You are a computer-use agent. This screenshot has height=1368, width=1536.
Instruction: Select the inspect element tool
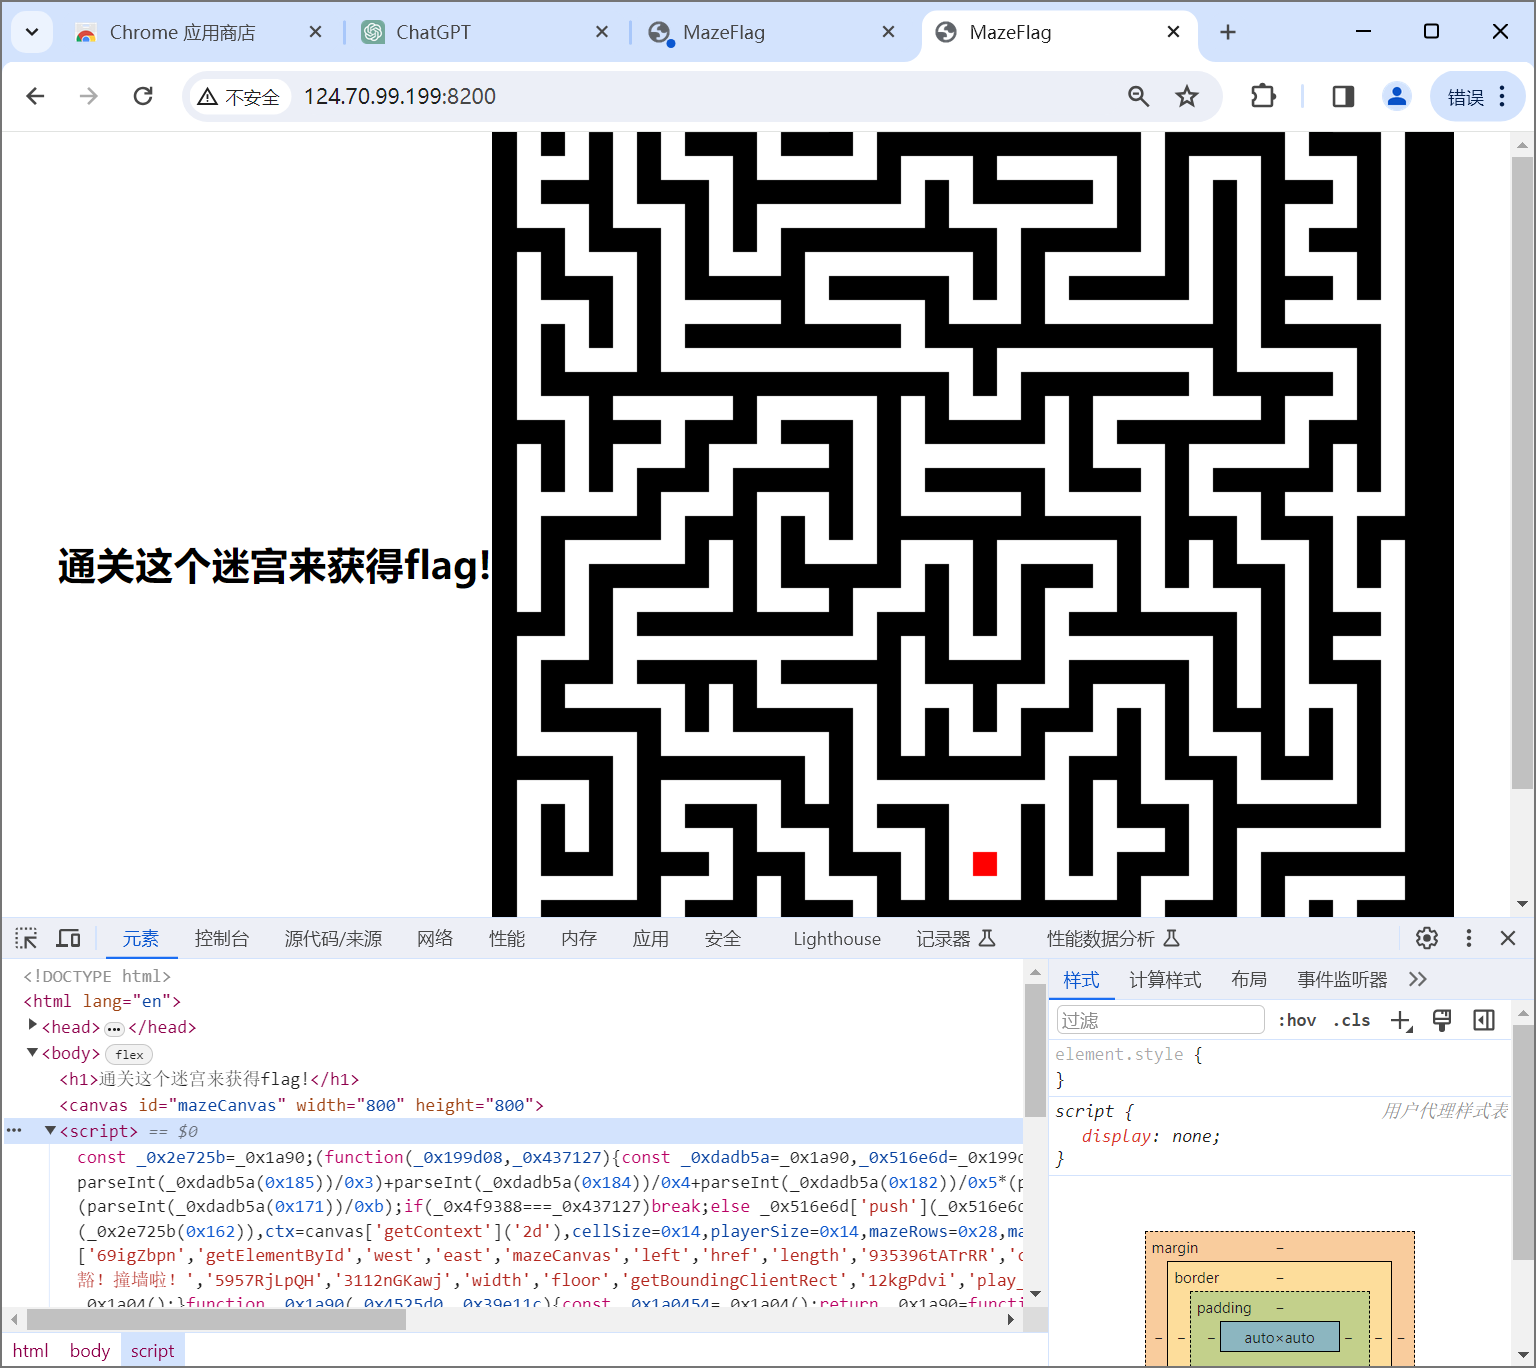pyautogui.click(x=25, y=938)
